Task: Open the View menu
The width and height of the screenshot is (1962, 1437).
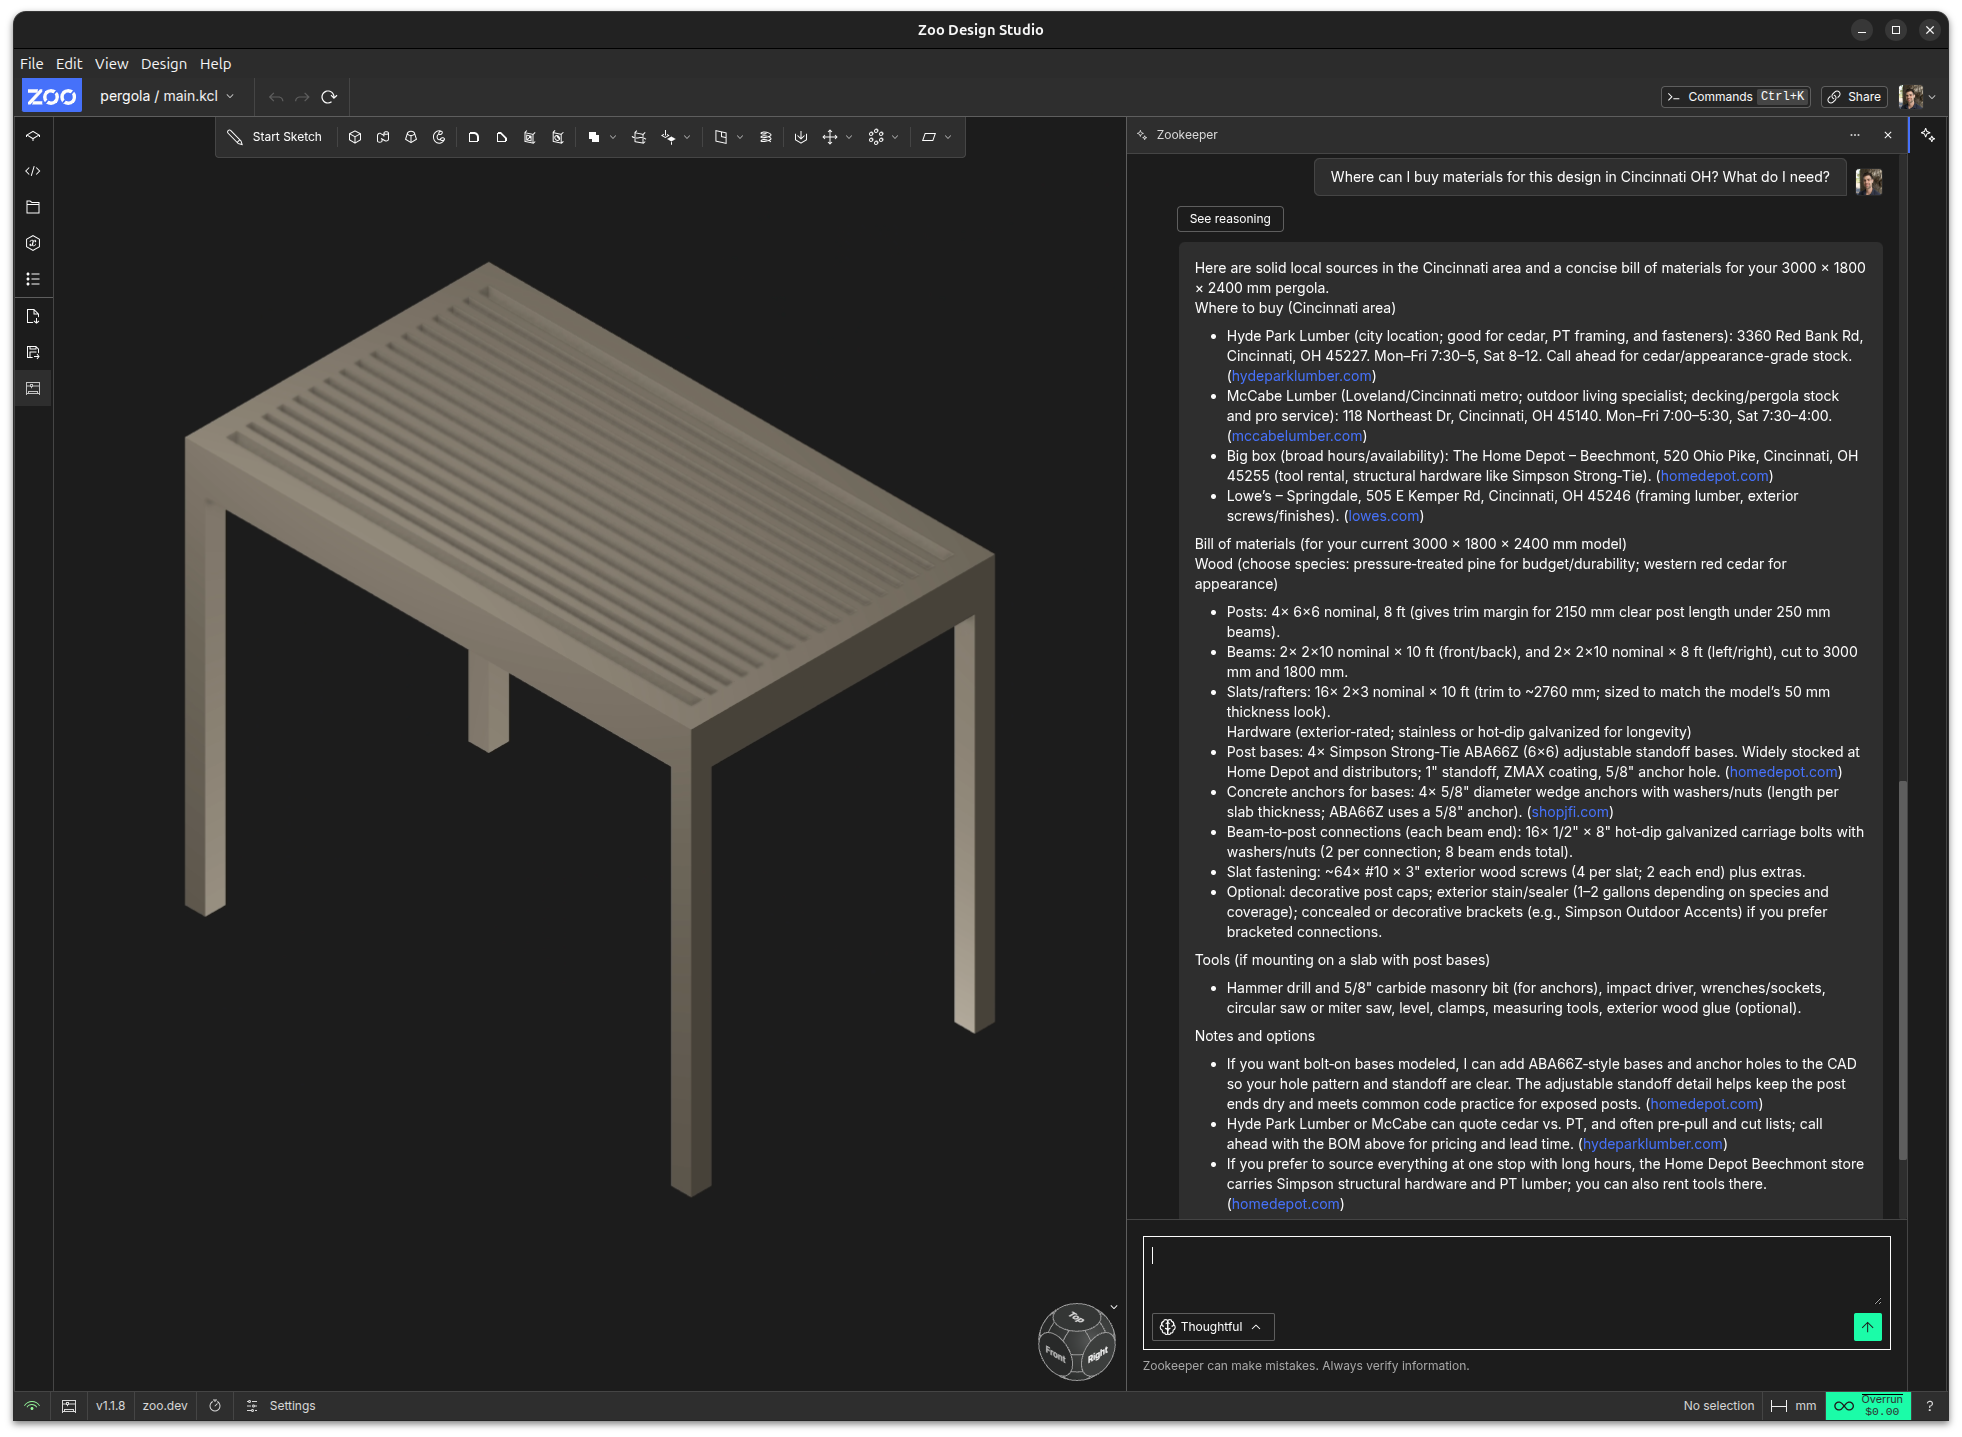Action: (111, 64)
